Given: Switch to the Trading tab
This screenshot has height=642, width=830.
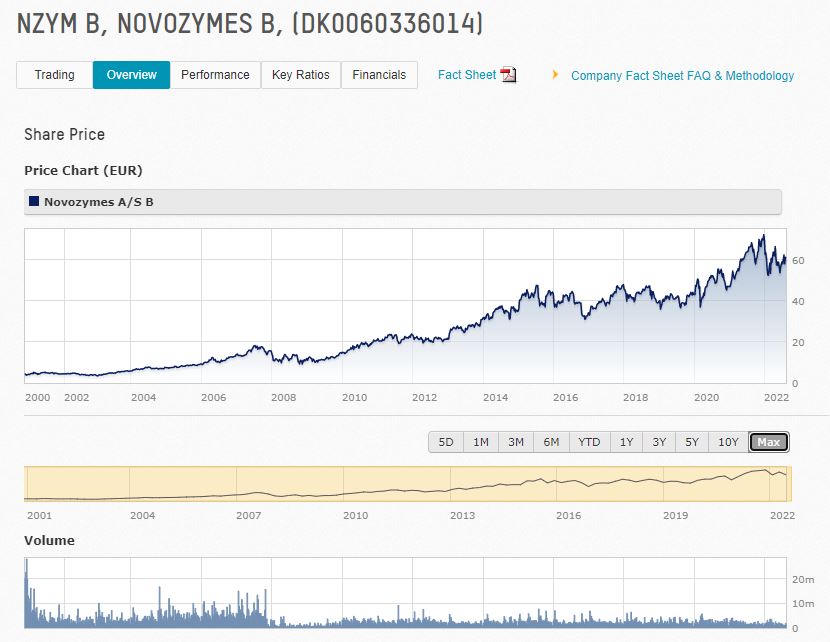Looking at the screenshot, I should point(55,74).
